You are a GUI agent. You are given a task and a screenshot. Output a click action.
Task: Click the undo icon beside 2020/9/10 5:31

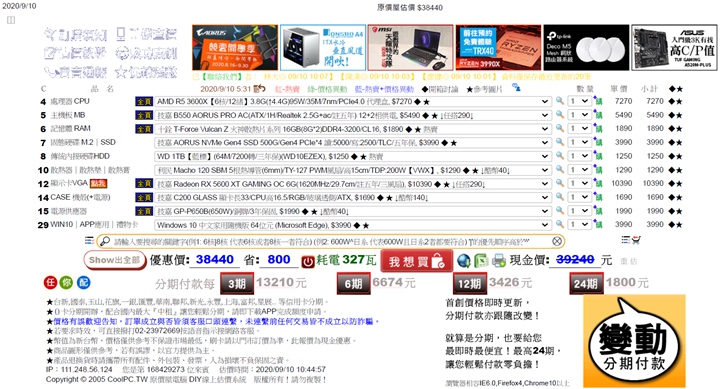[x=259, y=89]
